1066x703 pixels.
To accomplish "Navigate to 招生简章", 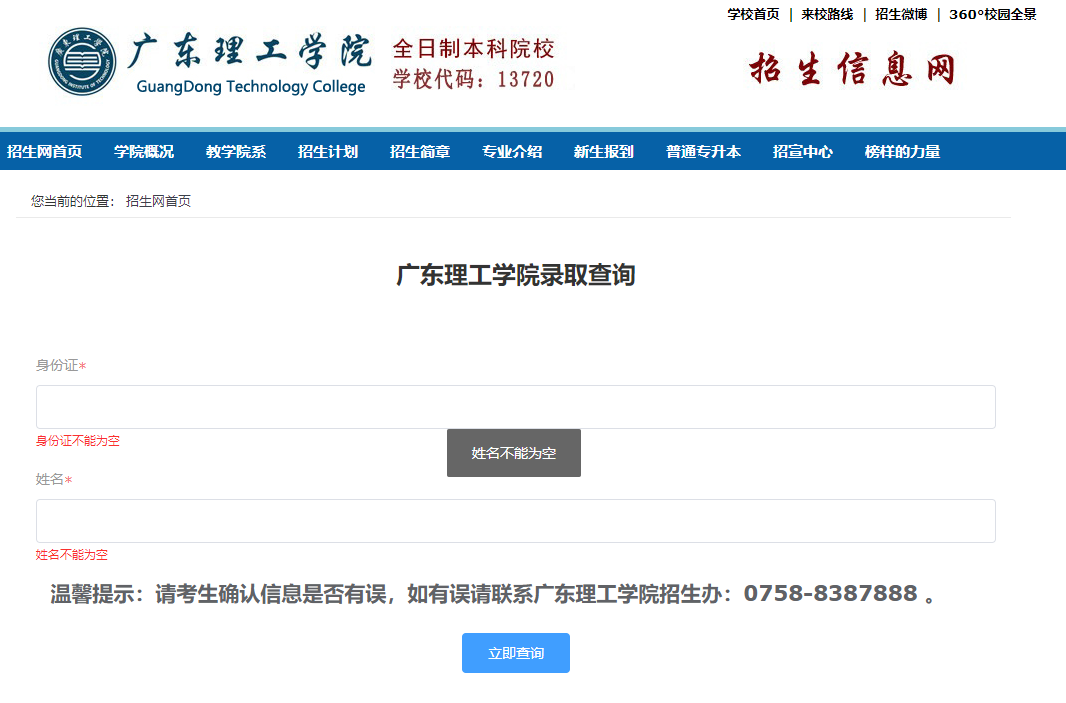I will [420, 152].
